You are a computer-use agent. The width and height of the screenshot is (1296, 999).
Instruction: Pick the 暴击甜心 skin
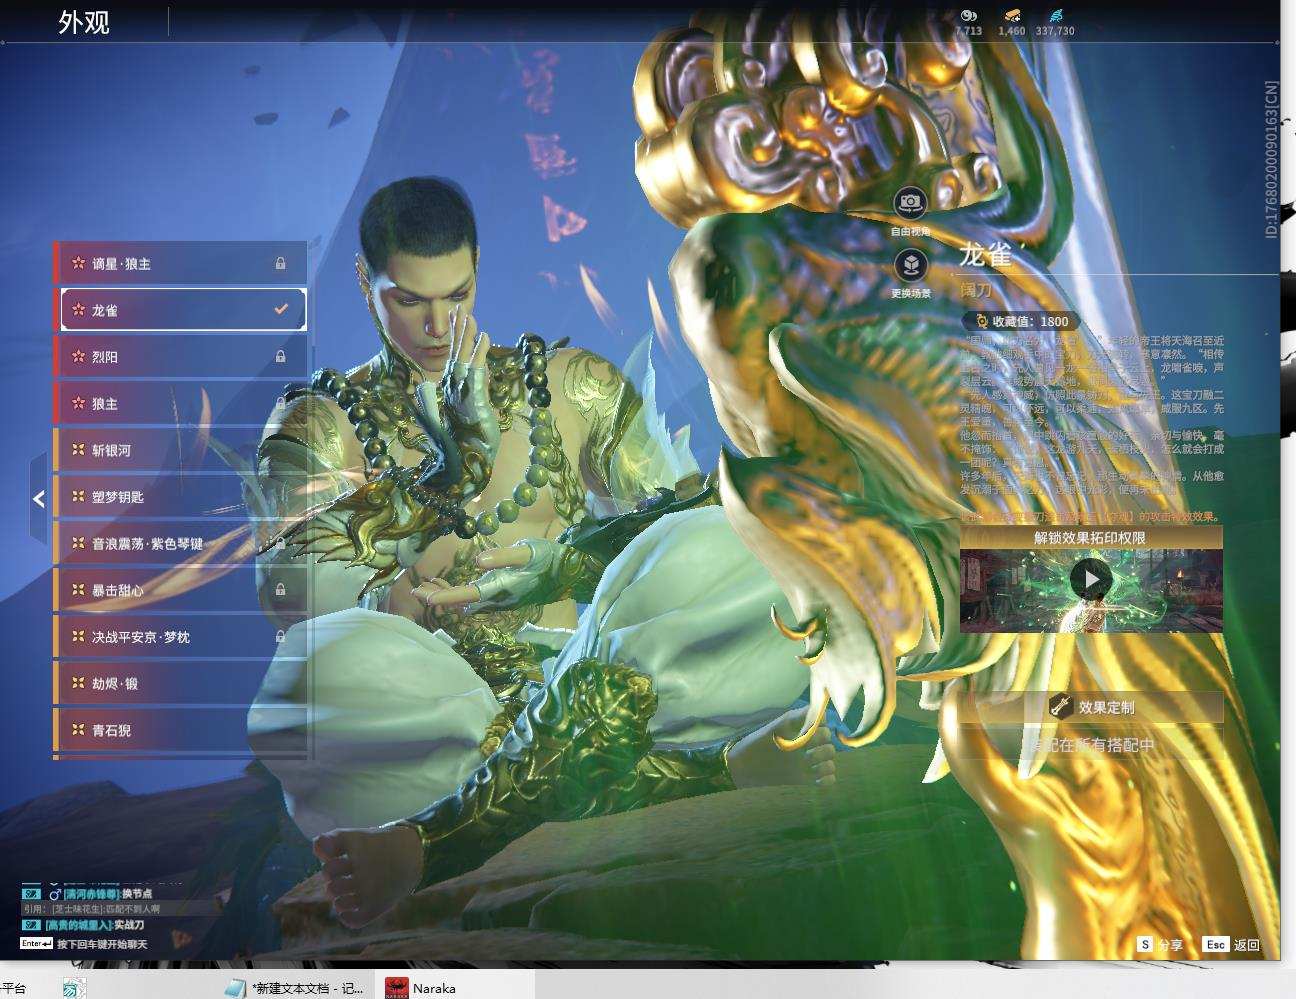[x=180, y=590]
